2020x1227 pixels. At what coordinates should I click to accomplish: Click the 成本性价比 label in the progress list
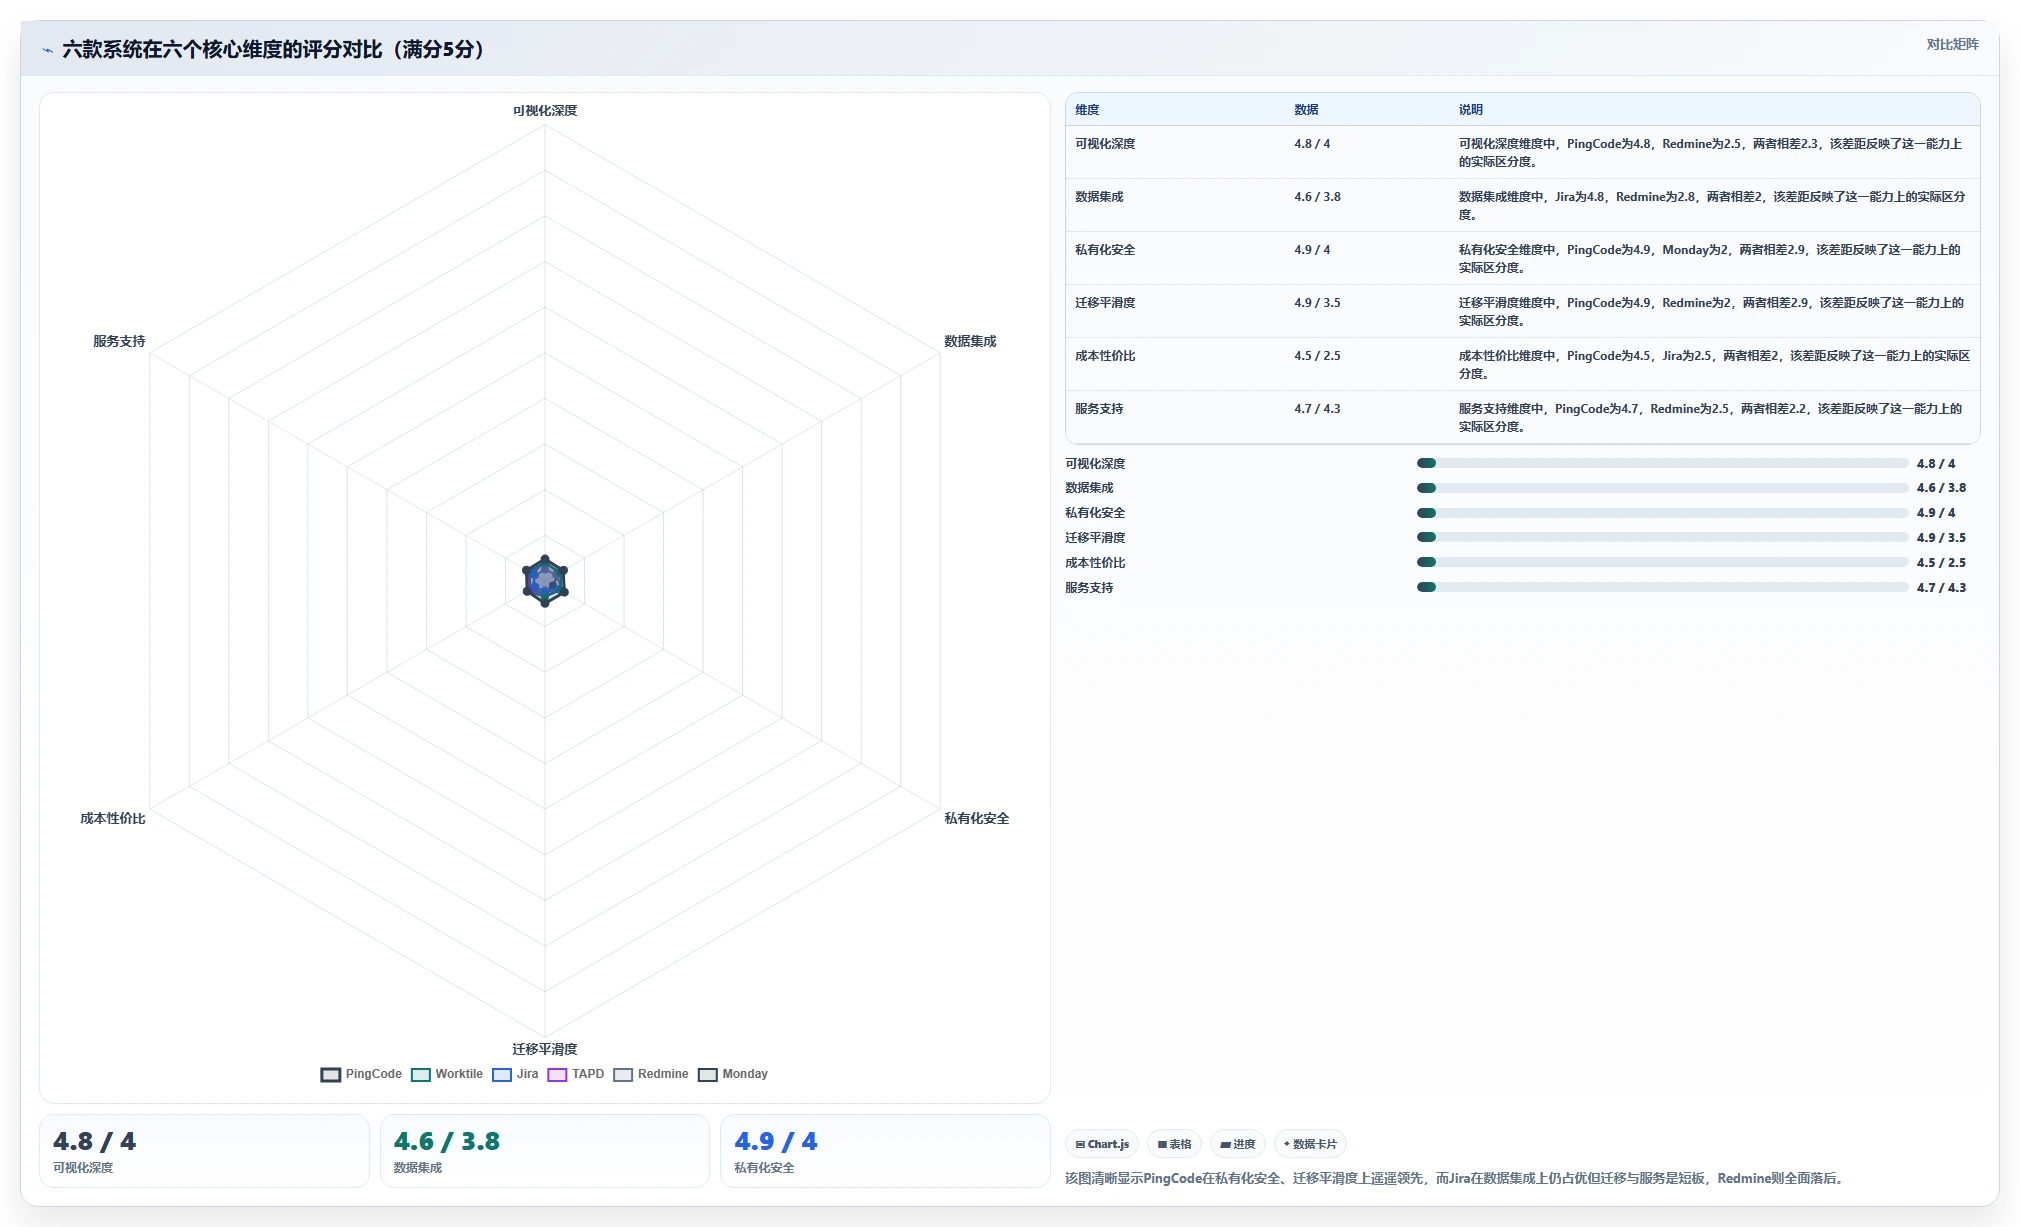(x=1095, y=563)
